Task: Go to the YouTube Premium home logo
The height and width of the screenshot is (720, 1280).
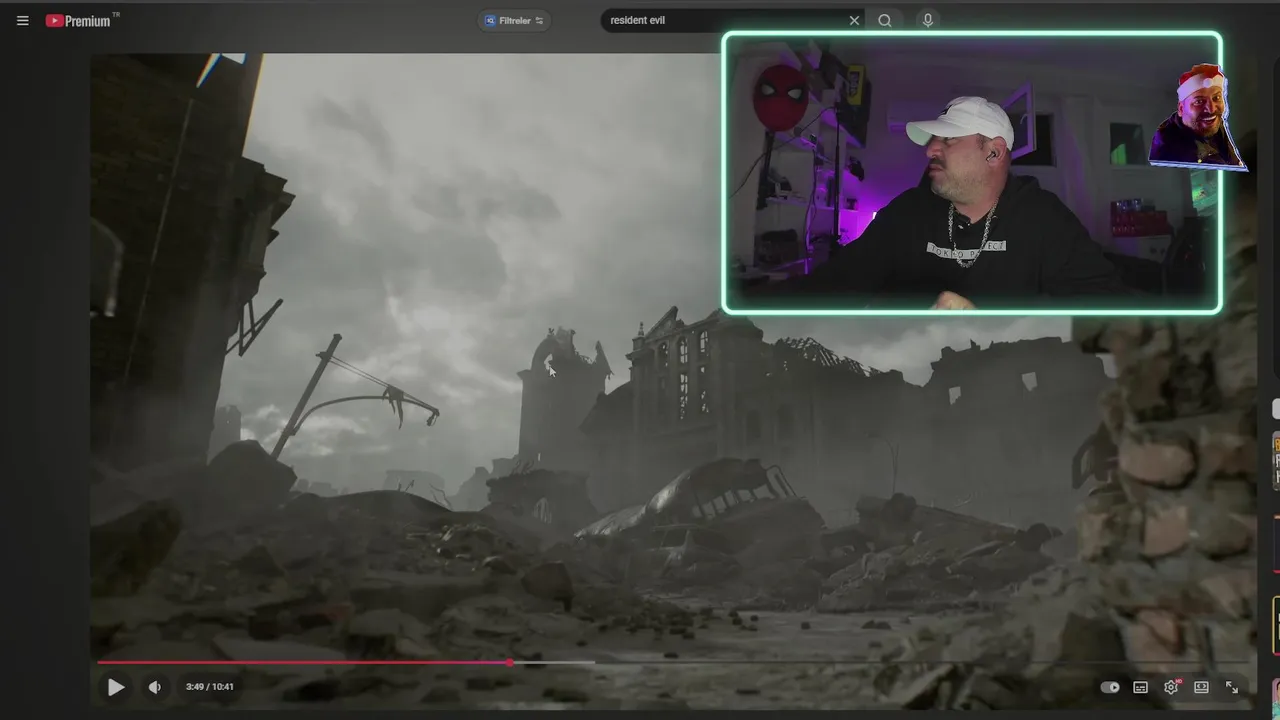Action: point(82,20)
